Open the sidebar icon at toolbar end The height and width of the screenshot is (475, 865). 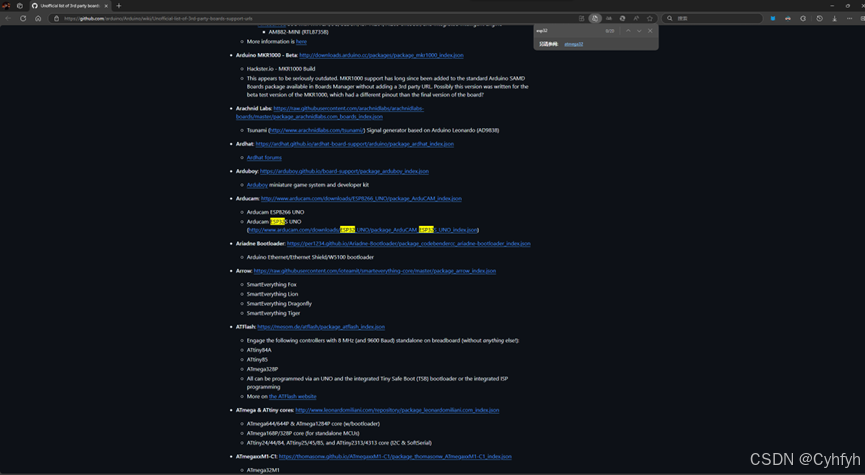tap(861, 18)
